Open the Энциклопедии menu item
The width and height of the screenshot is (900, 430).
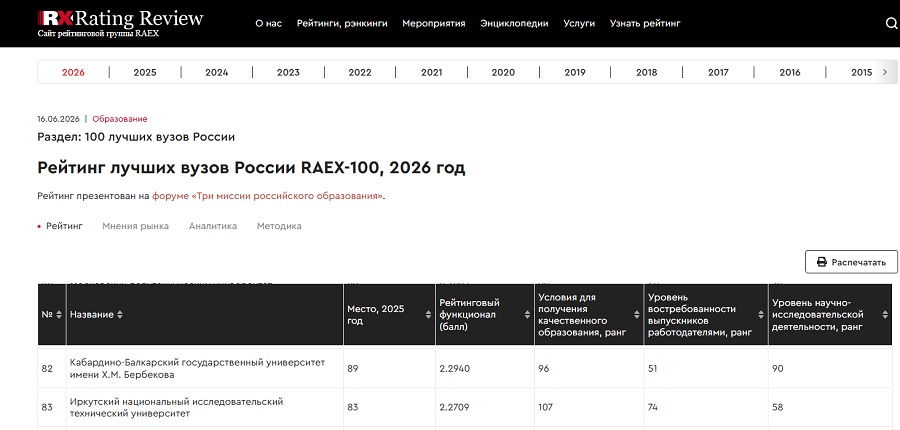(514, 24)
